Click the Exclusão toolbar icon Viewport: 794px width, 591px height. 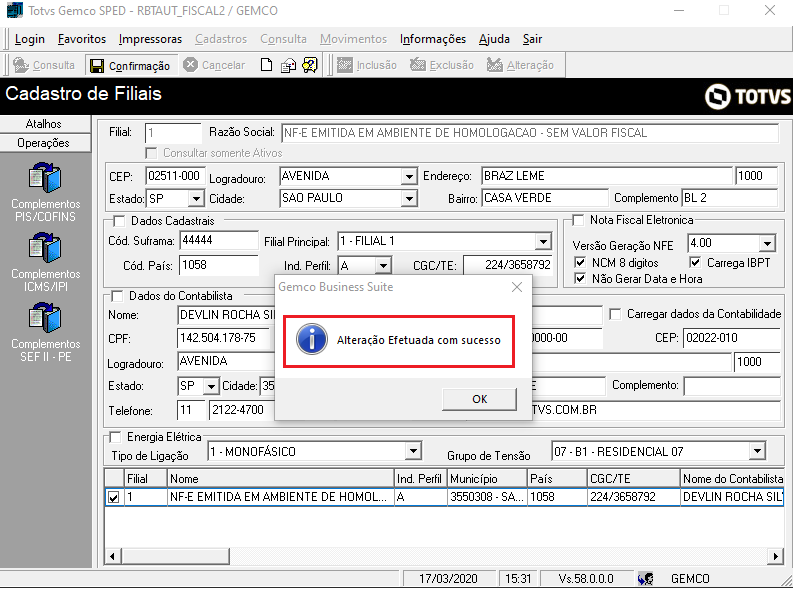(418, 65)
